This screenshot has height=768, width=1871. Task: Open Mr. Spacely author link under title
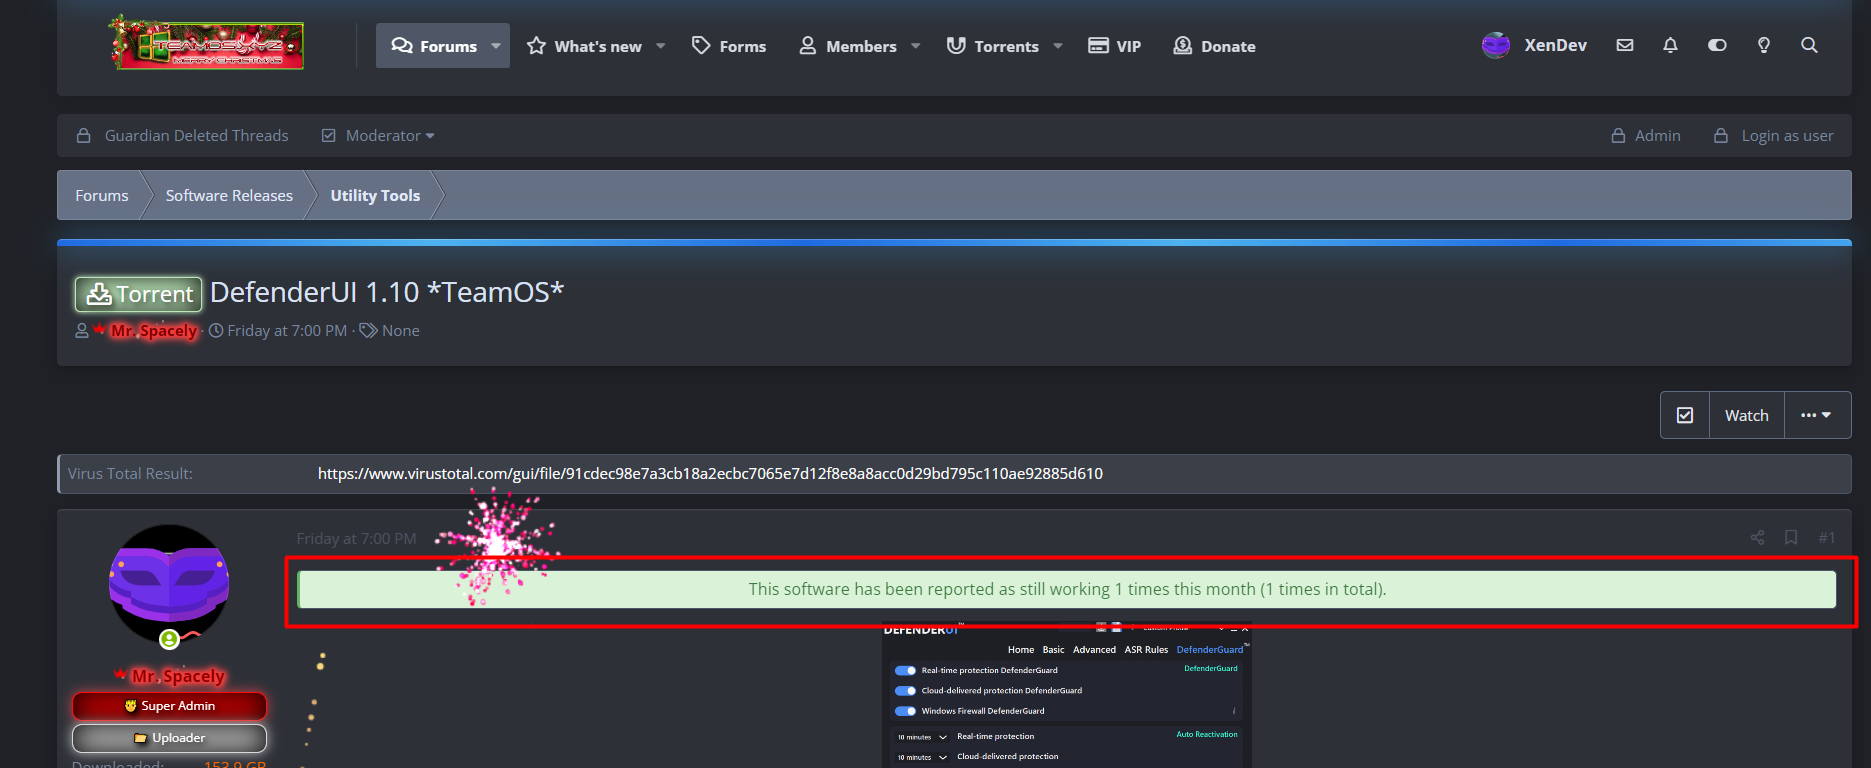click(154, 331)
